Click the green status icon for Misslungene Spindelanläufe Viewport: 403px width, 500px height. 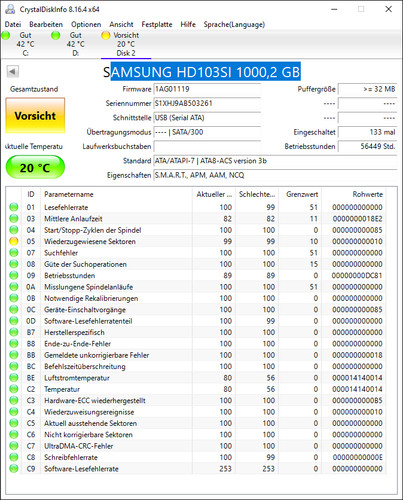pyautogui.click(x=14, y=287)
